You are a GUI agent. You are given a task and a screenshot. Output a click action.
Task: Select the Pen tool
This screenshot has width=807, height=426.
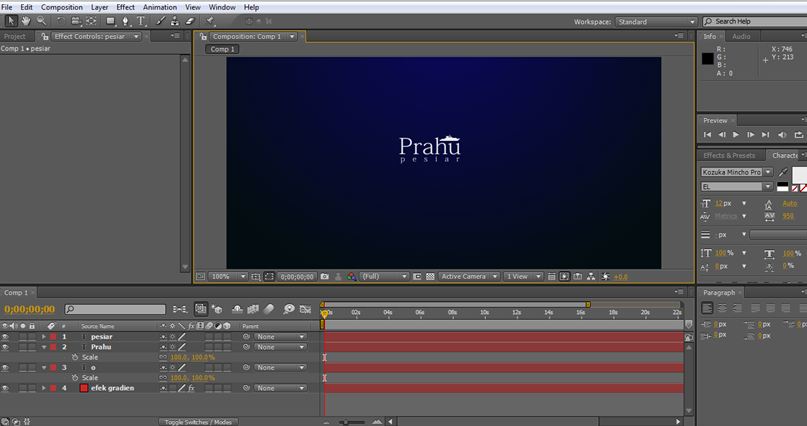[126, 21]
